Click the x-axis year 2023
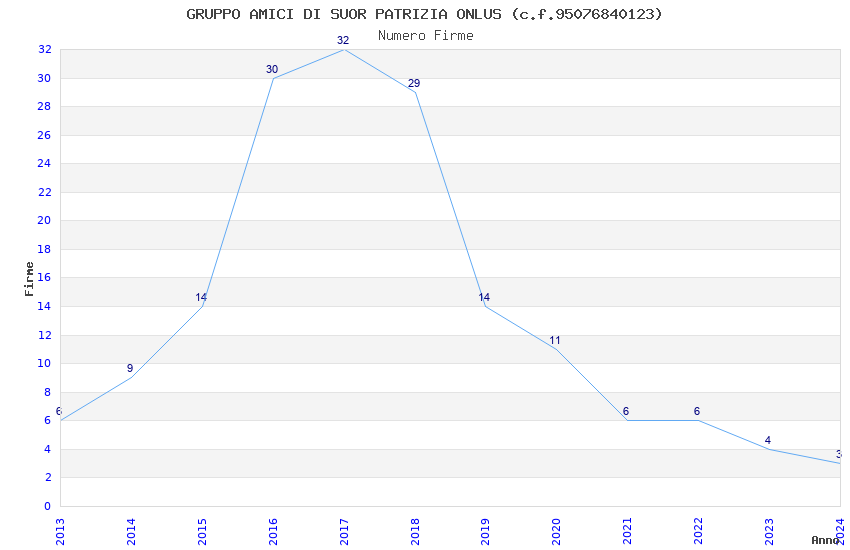850x550 pixels. tap(769, 532)
